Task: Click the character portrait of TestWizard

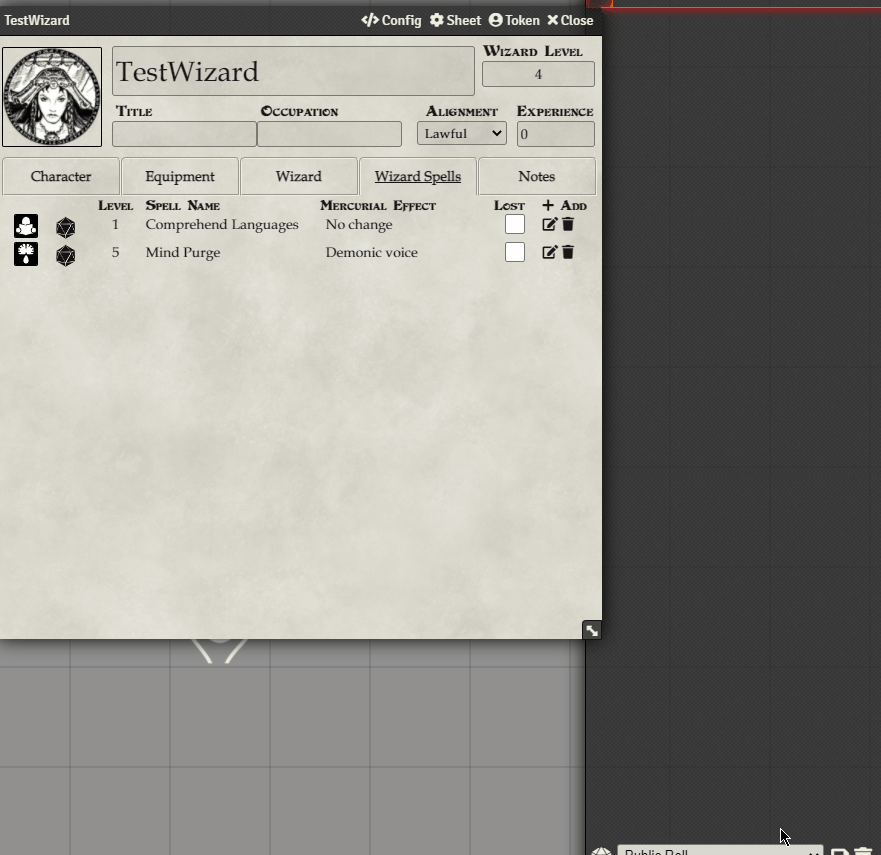Action: pos(52,95)
